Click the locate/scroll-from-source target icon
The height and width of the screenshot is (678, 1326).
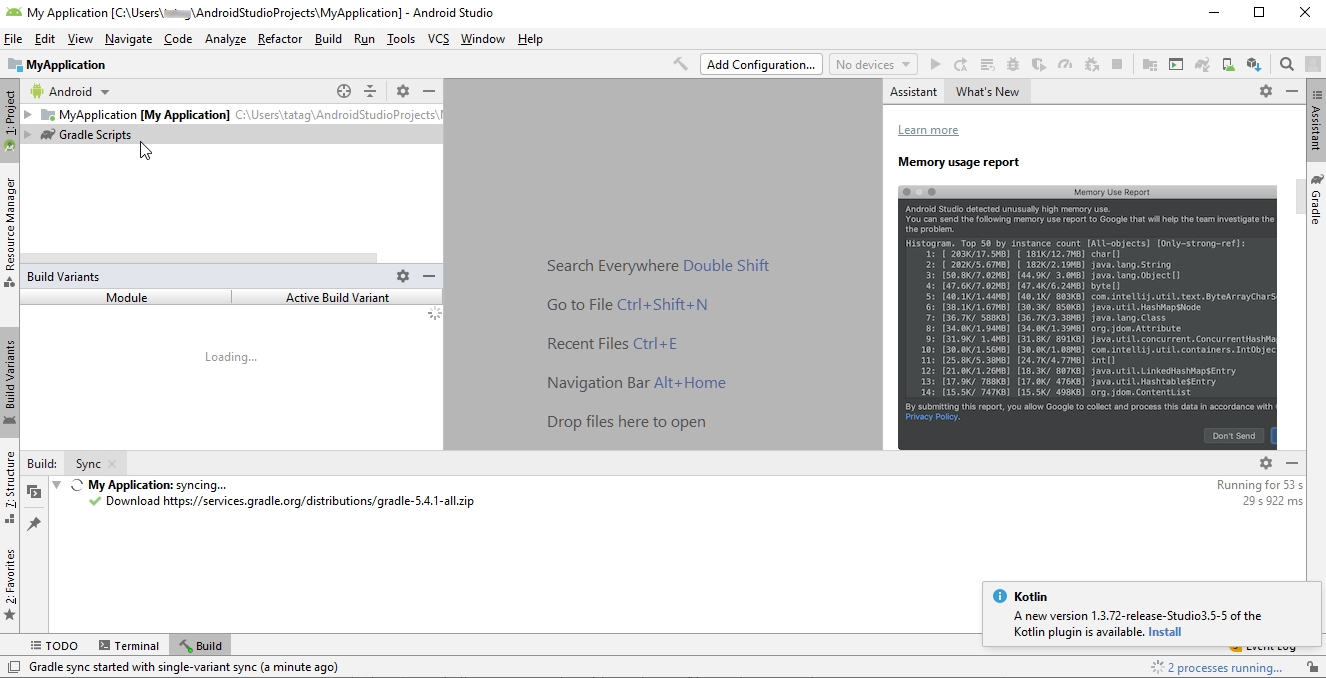pos(344,91)
